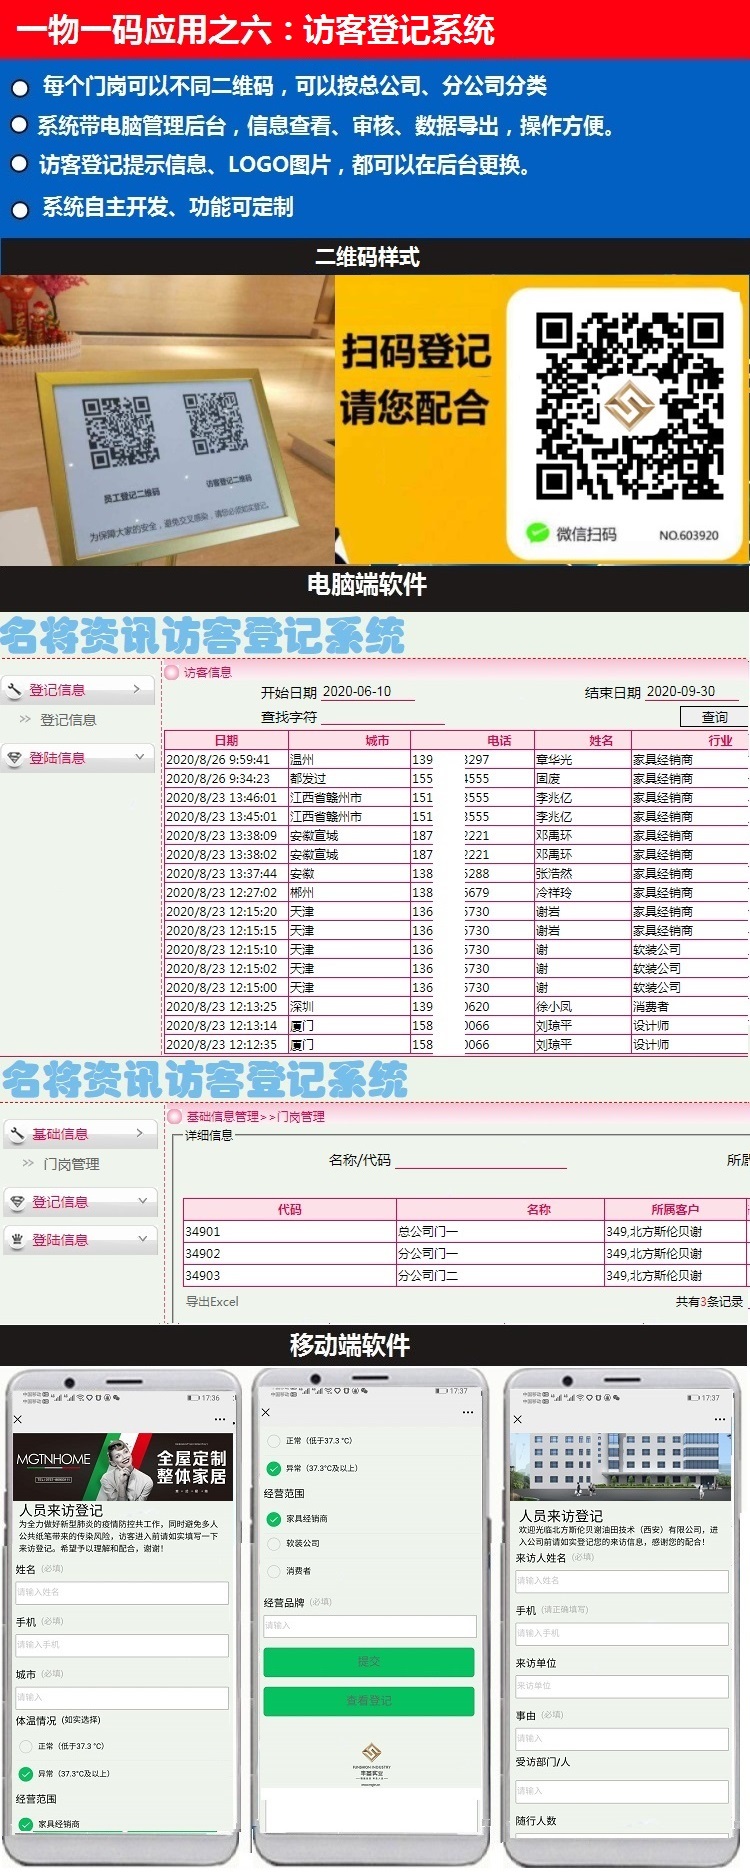Tap the company logo below 查看登记 on the middle phone
Image resolution: width=750 pixels, height=1873 pixels.
(371, 1762)
